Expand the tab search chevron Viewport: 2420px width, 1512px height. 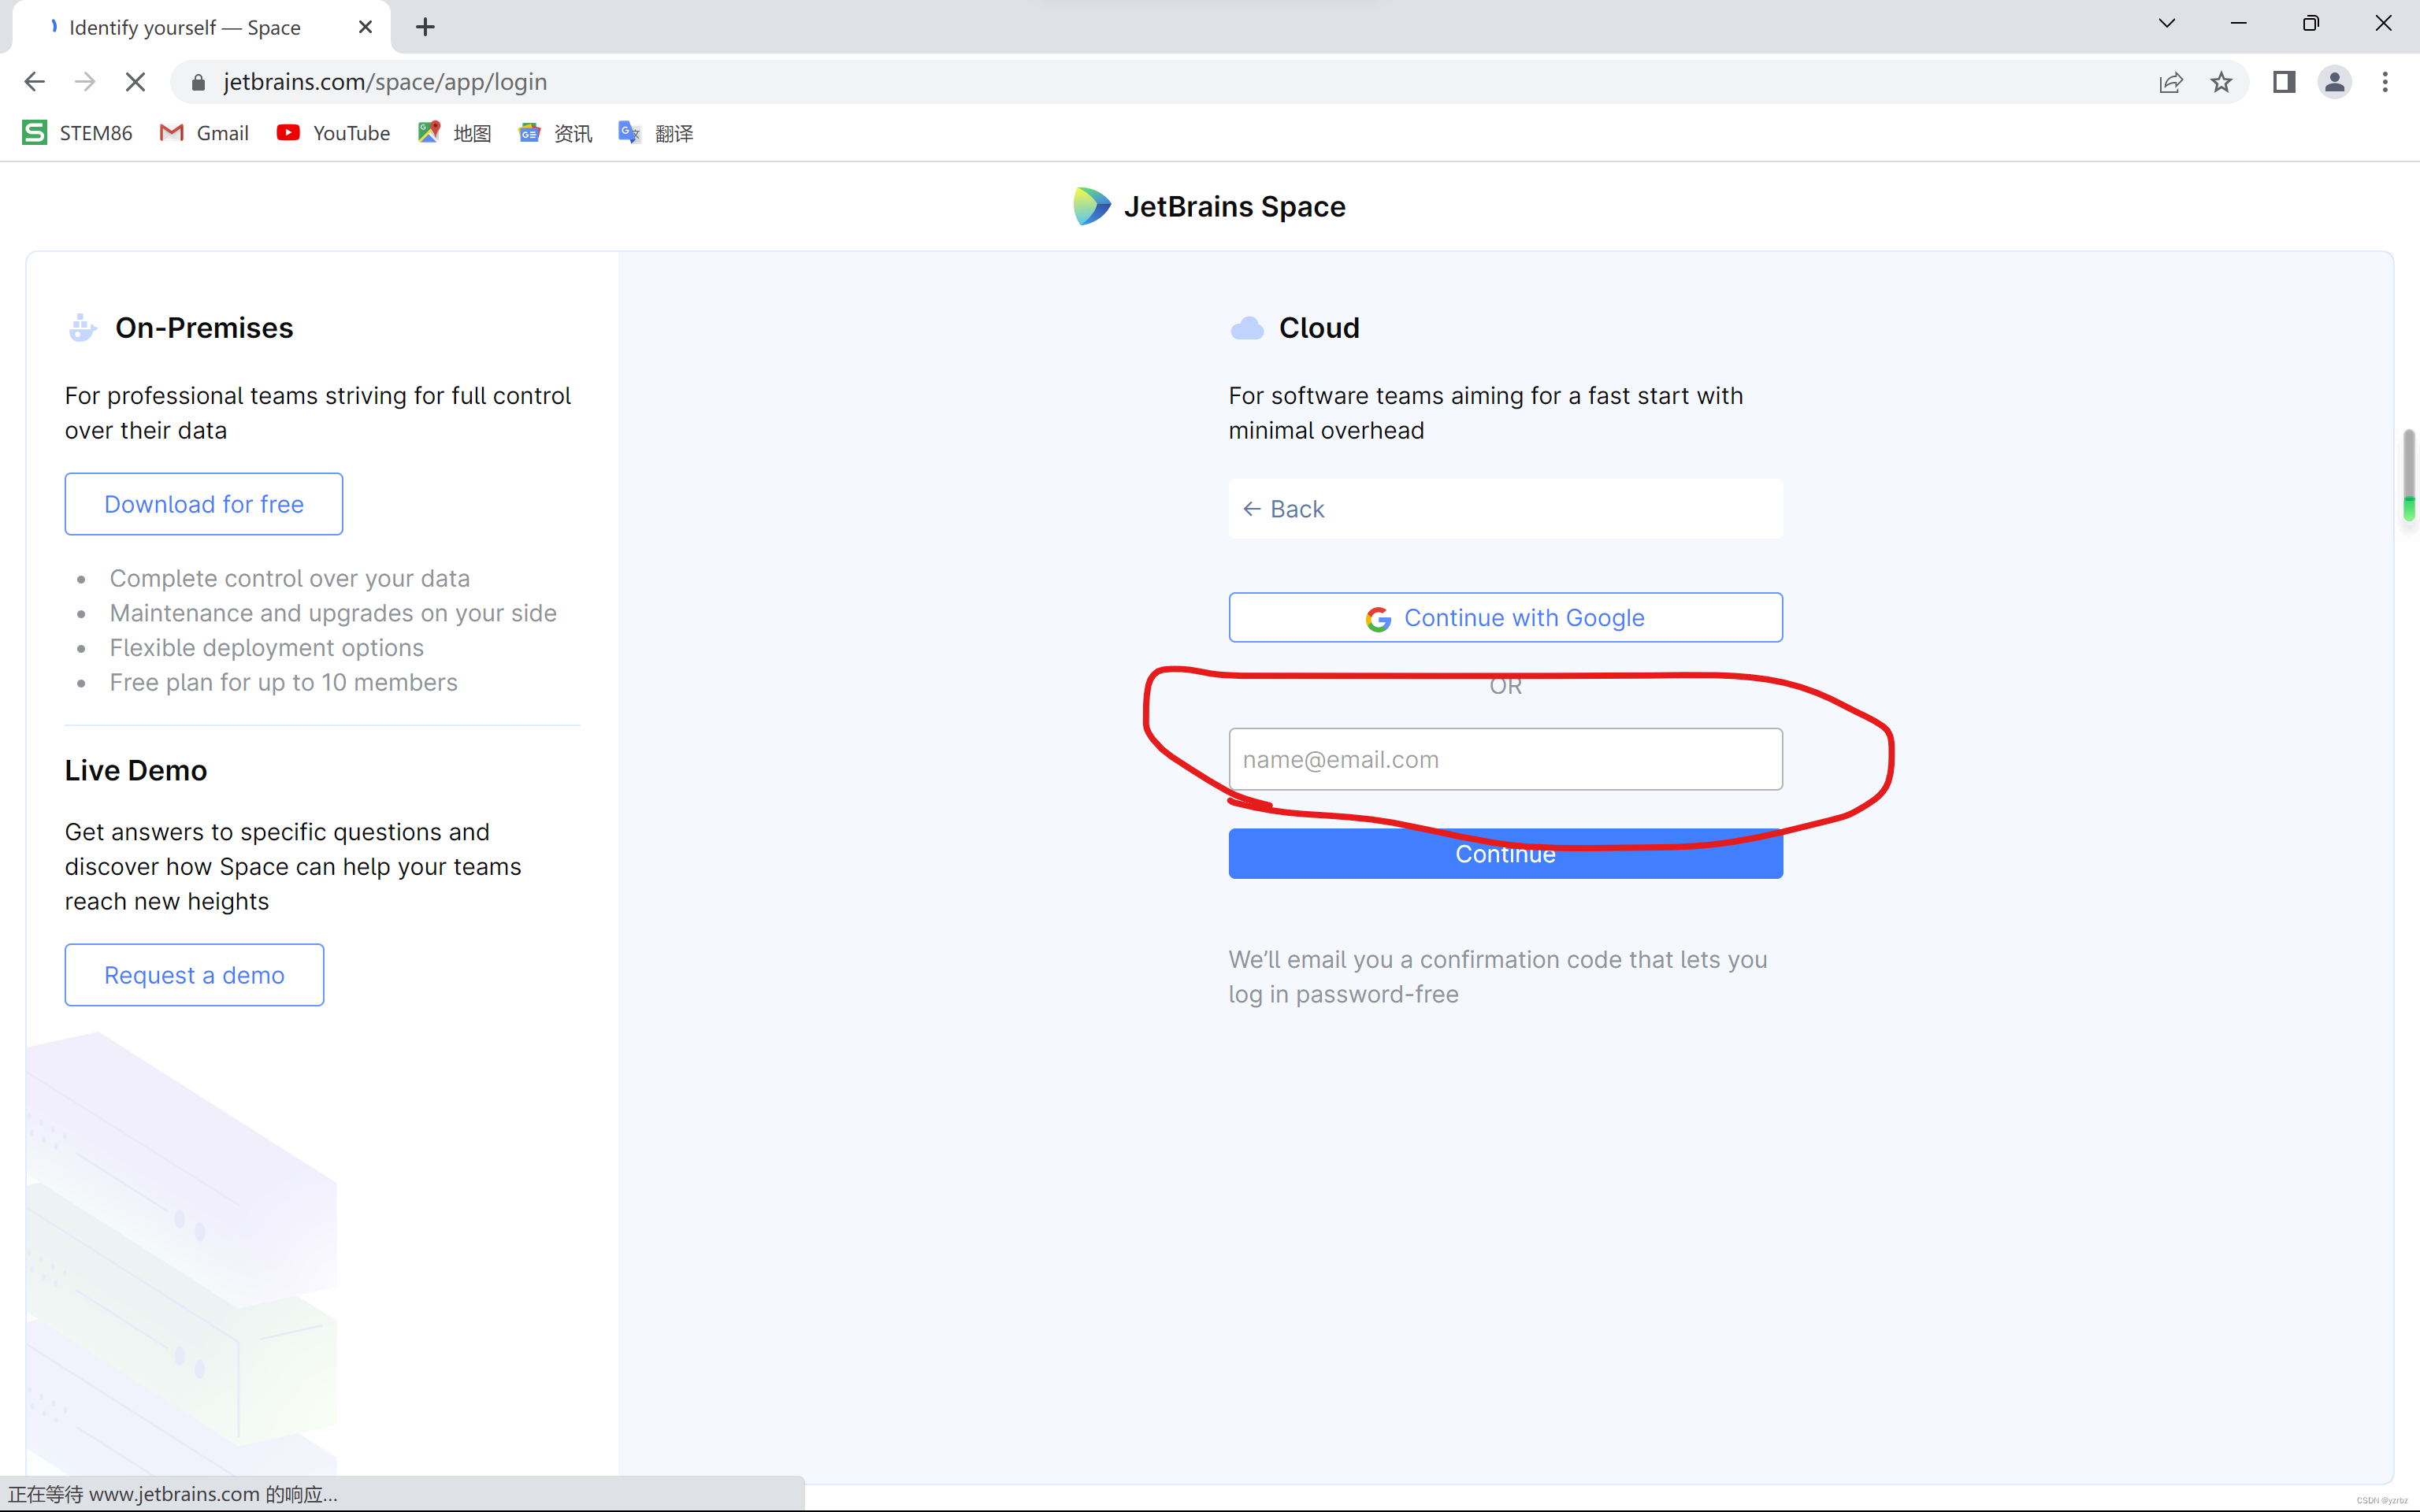click(x=2167, y=24)
